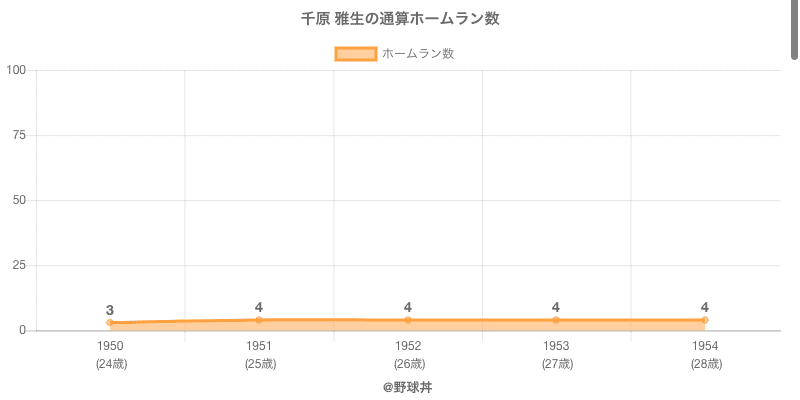Viewport: 800px width, 400px height.
Task: Click the 1954 (28歳) axis label
Action: click(x=705, y=355)
